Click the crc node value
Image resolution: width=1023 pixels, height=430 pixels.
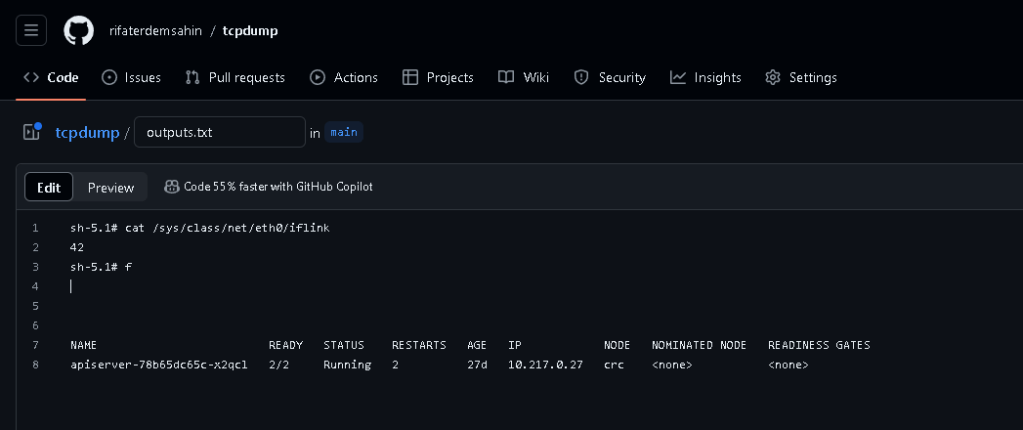point(614,365)
